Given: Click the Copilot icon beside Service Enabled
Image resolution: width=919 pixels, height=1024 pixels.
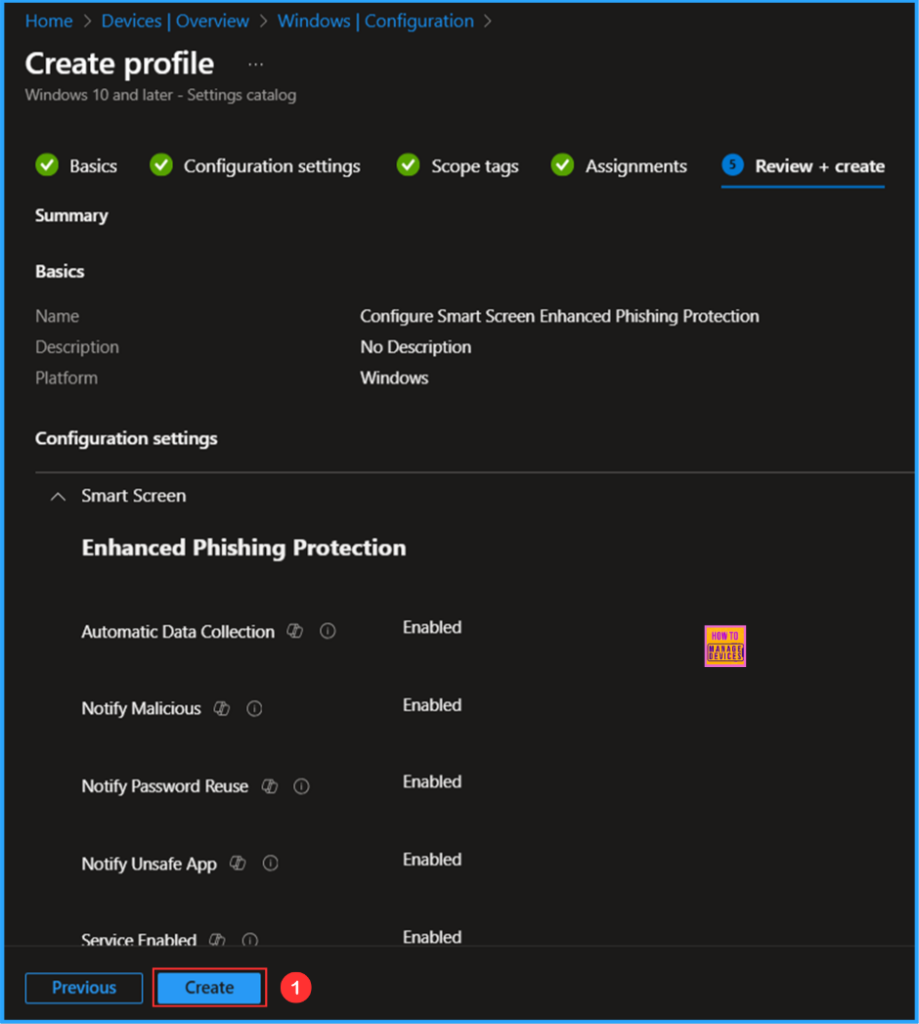Looking at the screenshot, I should click(218, 940).
